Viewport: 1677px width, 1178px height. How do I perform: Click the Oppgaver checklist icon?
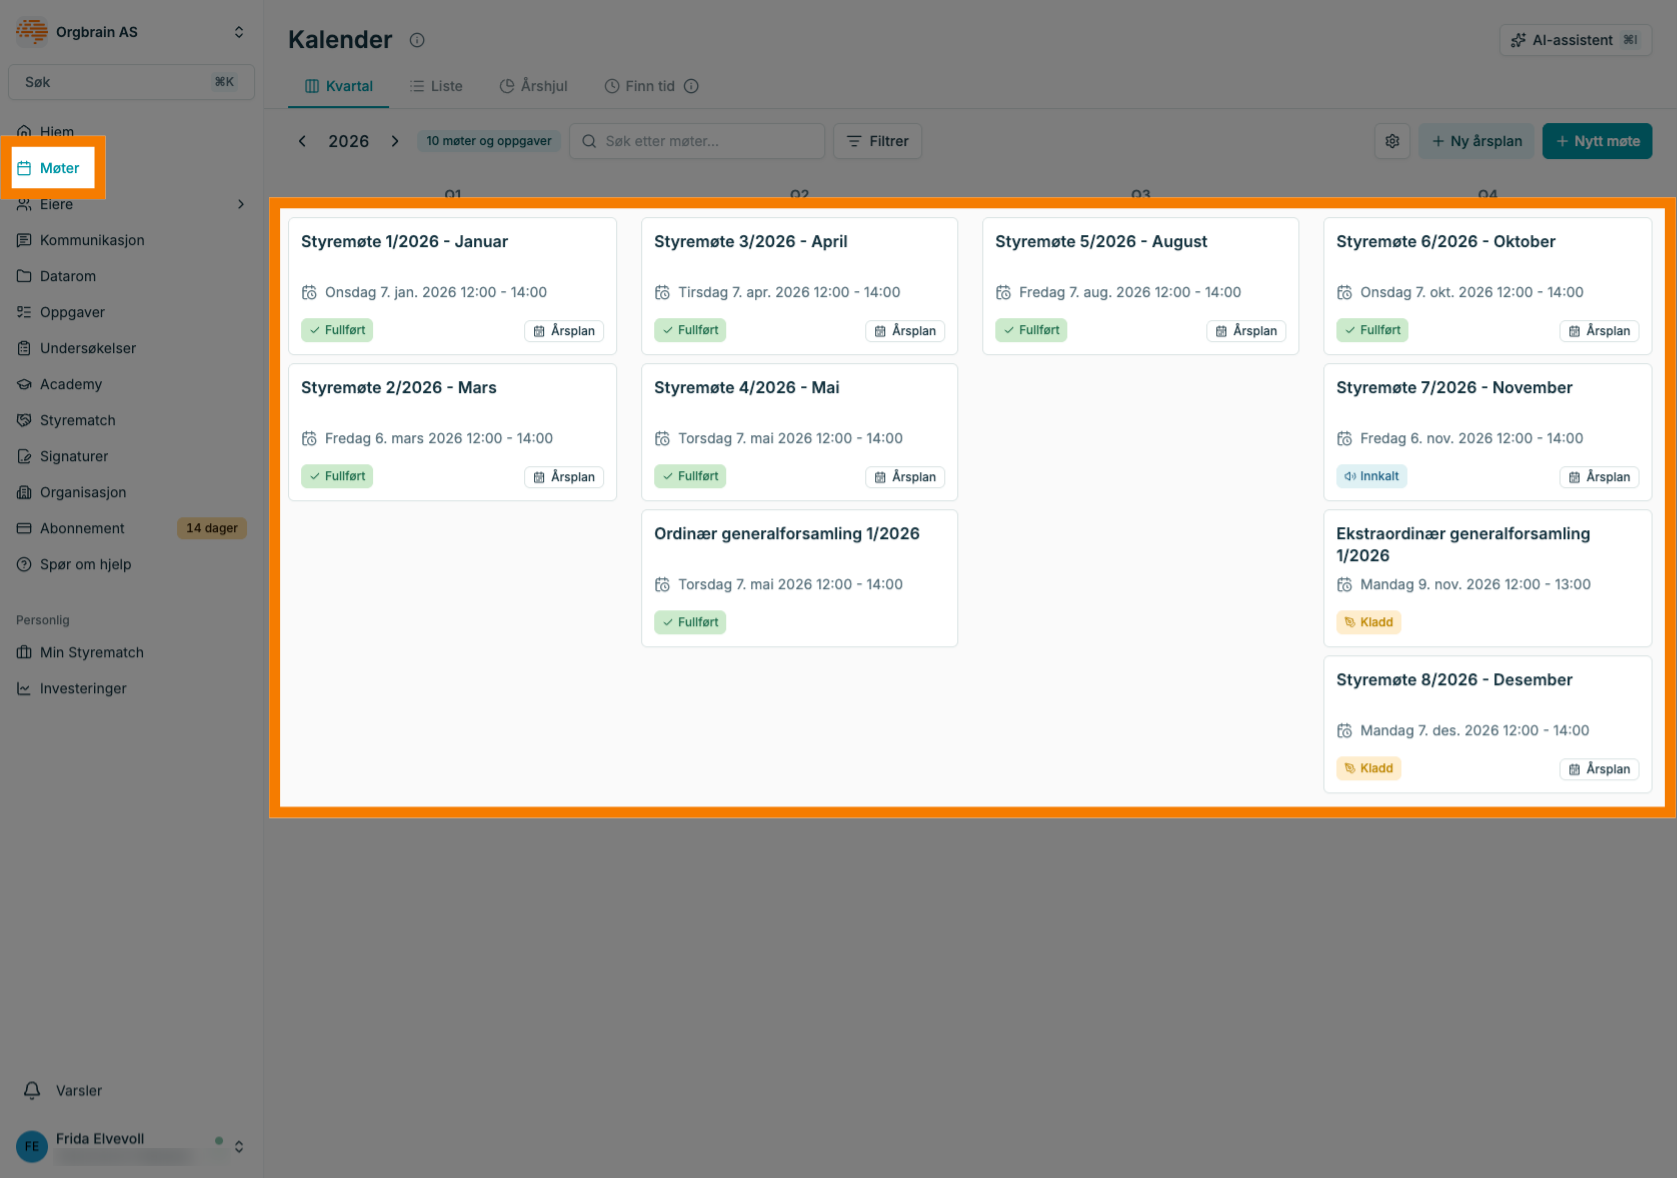(24, 312)
